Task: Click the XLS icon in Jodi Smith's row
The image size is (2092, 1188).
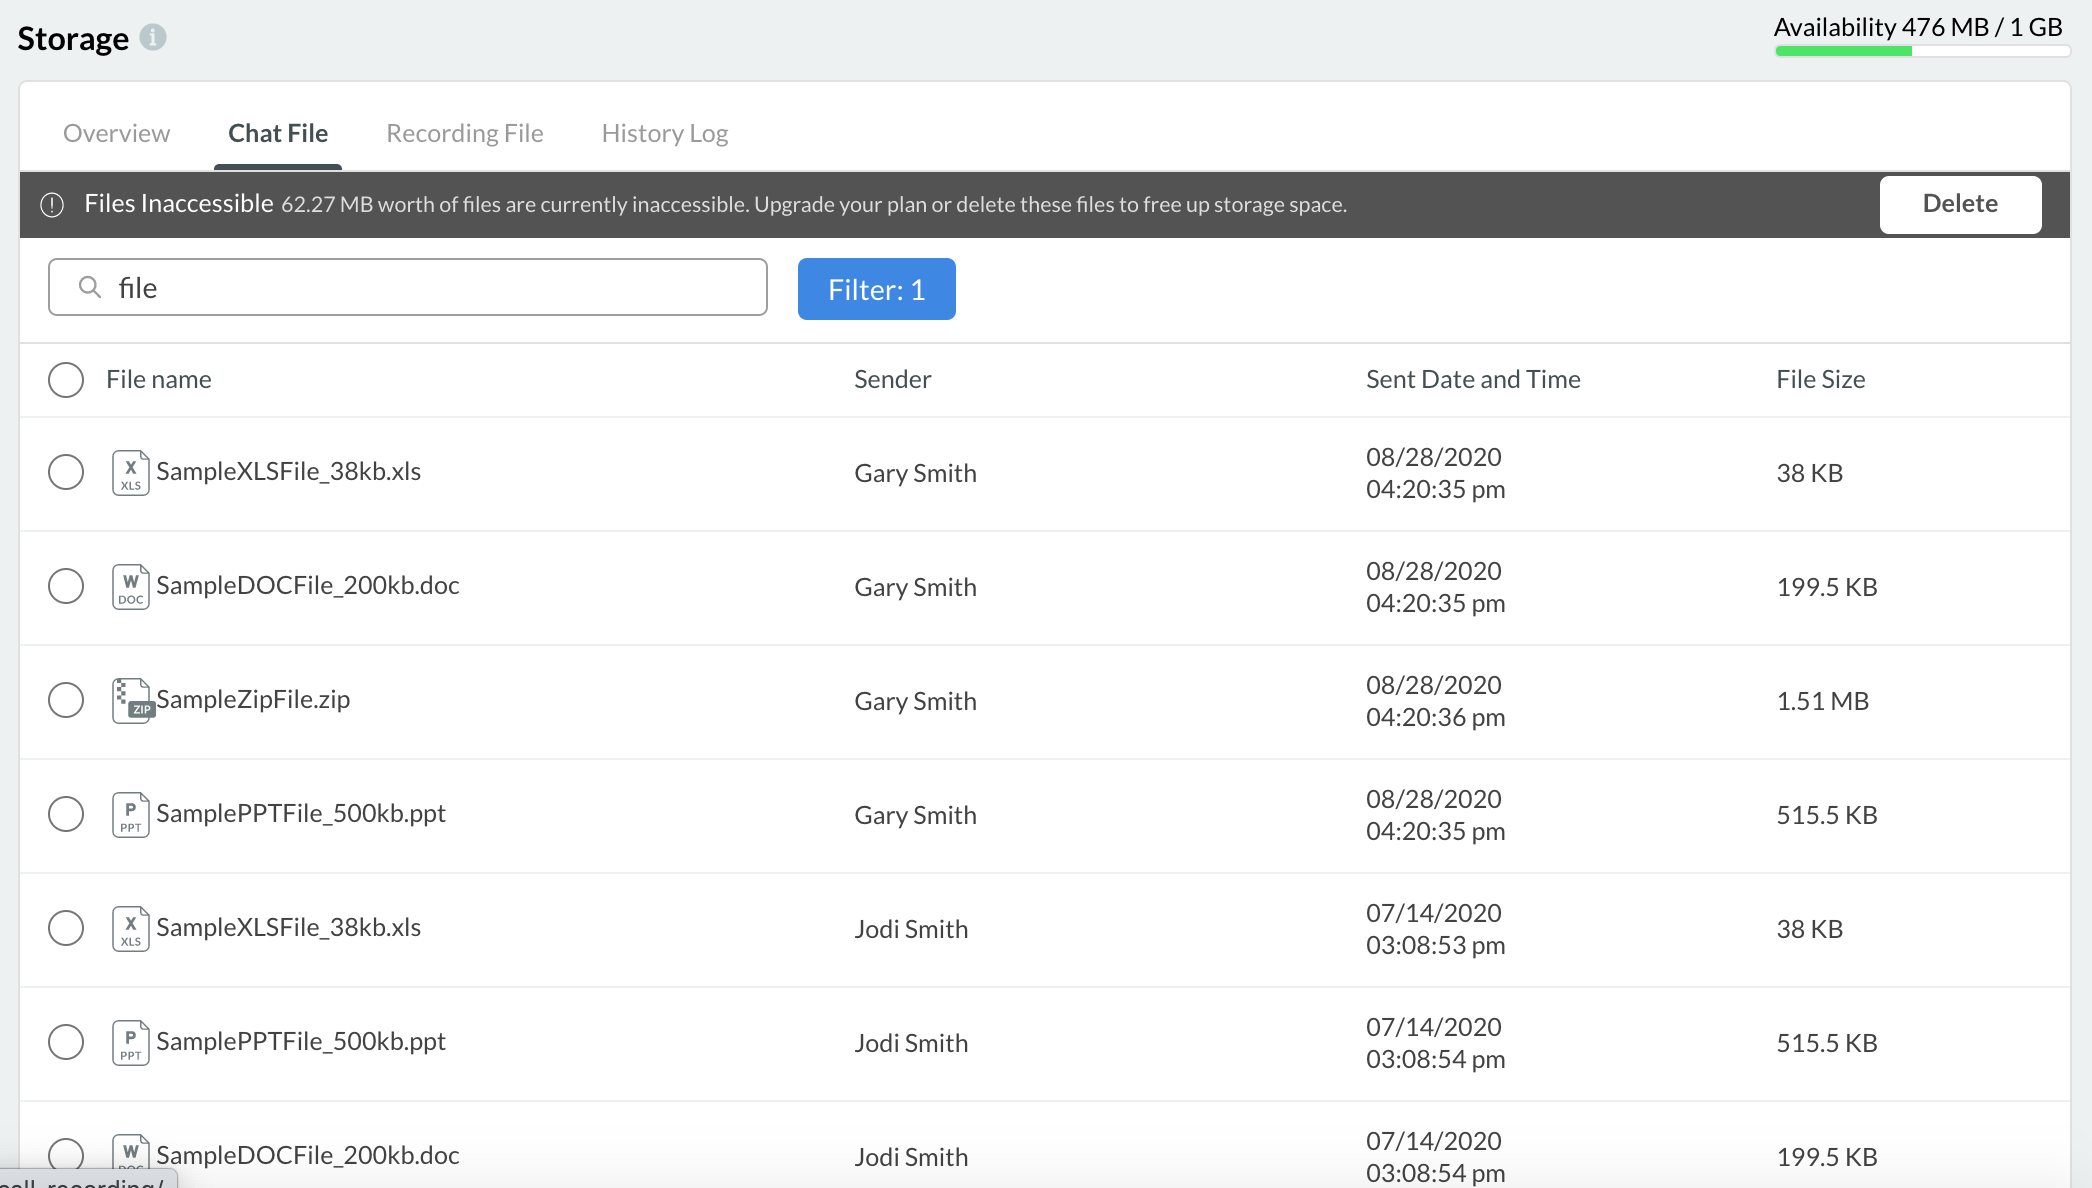Action: pos(131,928)
